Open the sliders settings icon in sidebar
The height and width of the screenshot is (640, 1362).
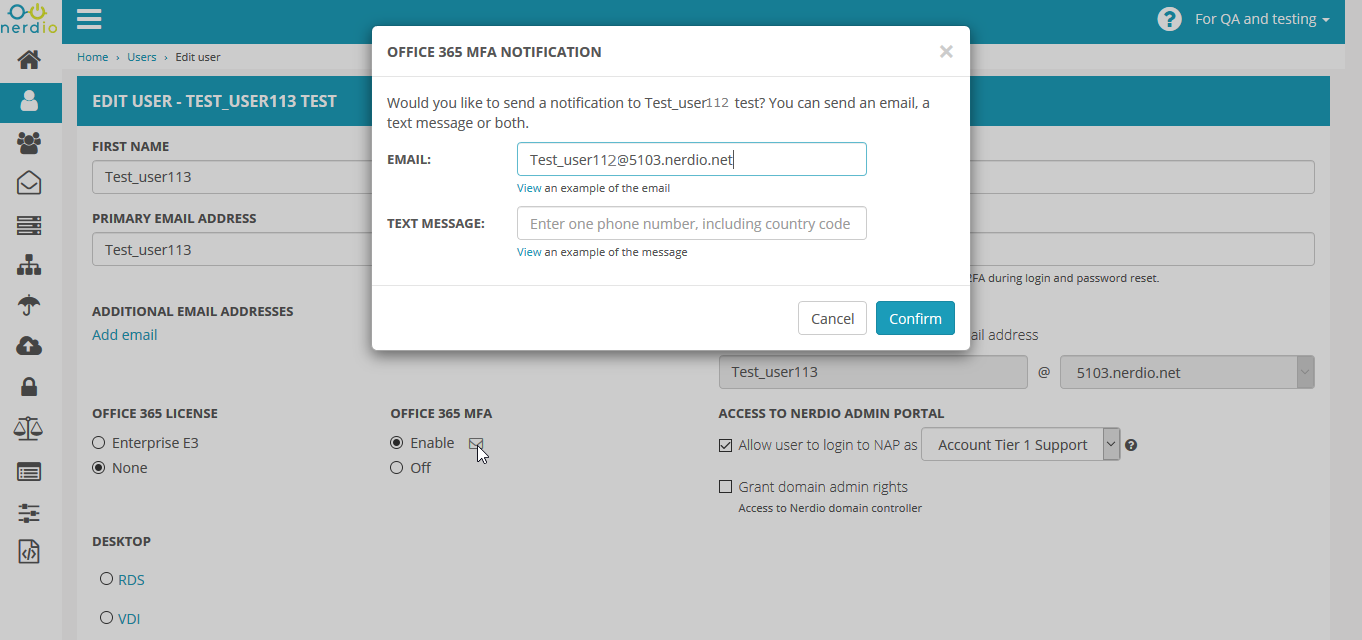point(29,513)
